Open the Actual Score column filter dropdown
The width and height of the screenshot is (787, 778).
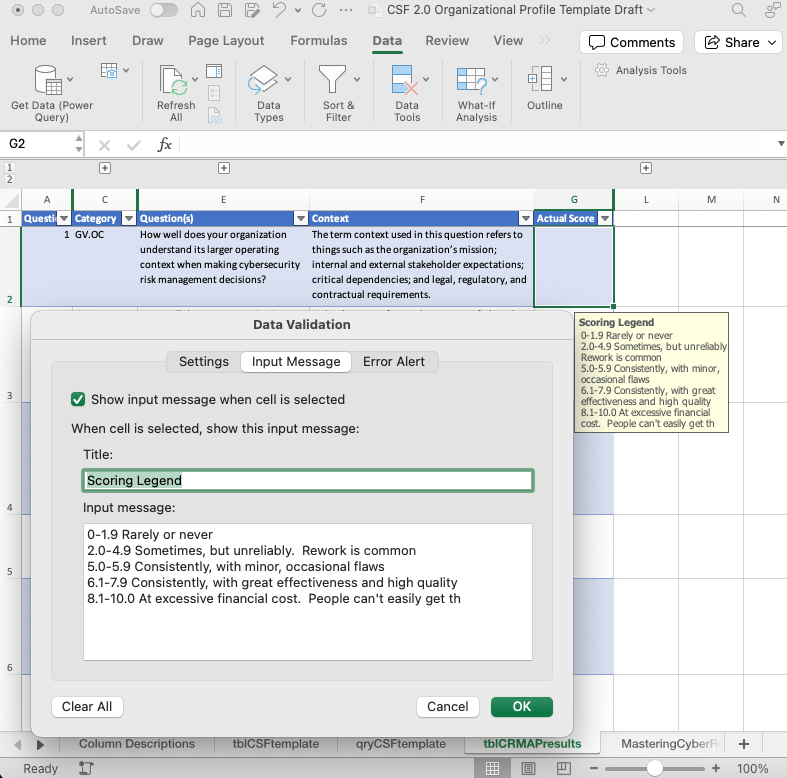click(x=604, y=218)
